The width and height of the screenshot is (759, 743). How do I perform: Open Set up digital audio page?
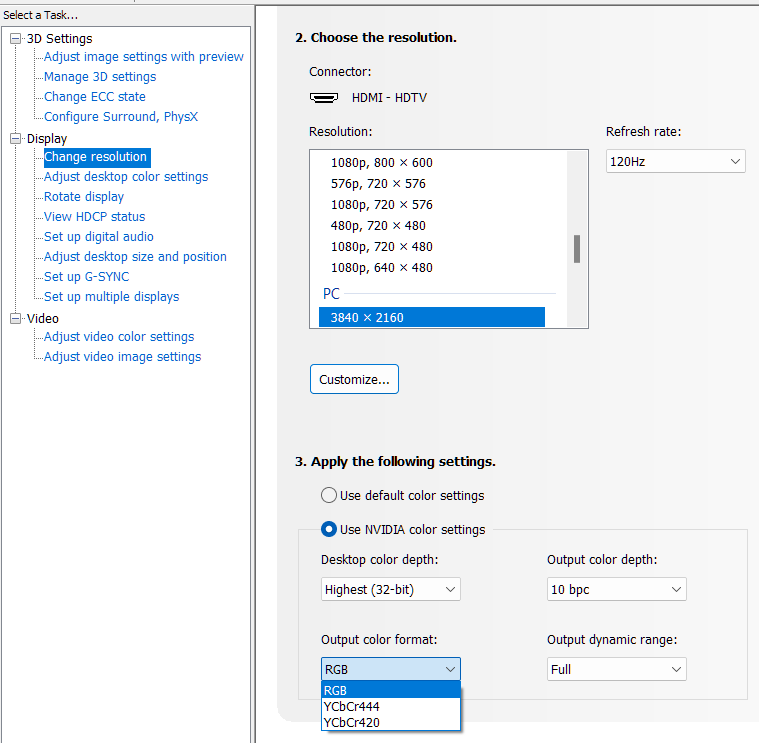[98, 237]
